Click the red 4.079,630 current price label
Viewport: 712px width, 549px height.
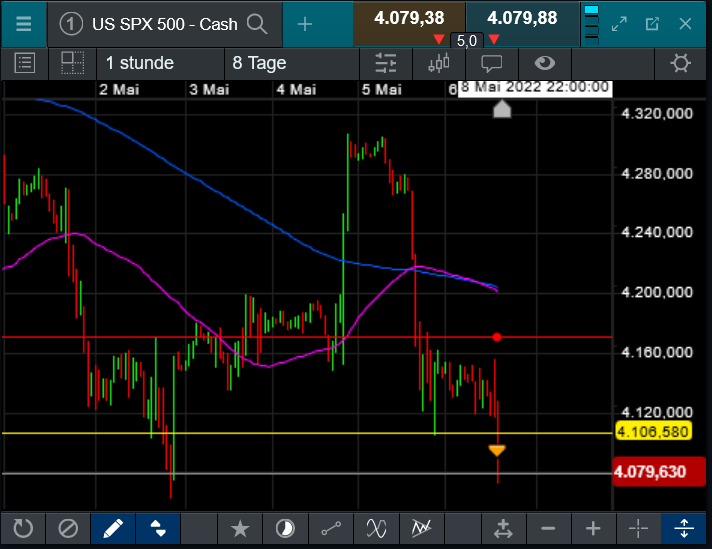pos(659,472)
